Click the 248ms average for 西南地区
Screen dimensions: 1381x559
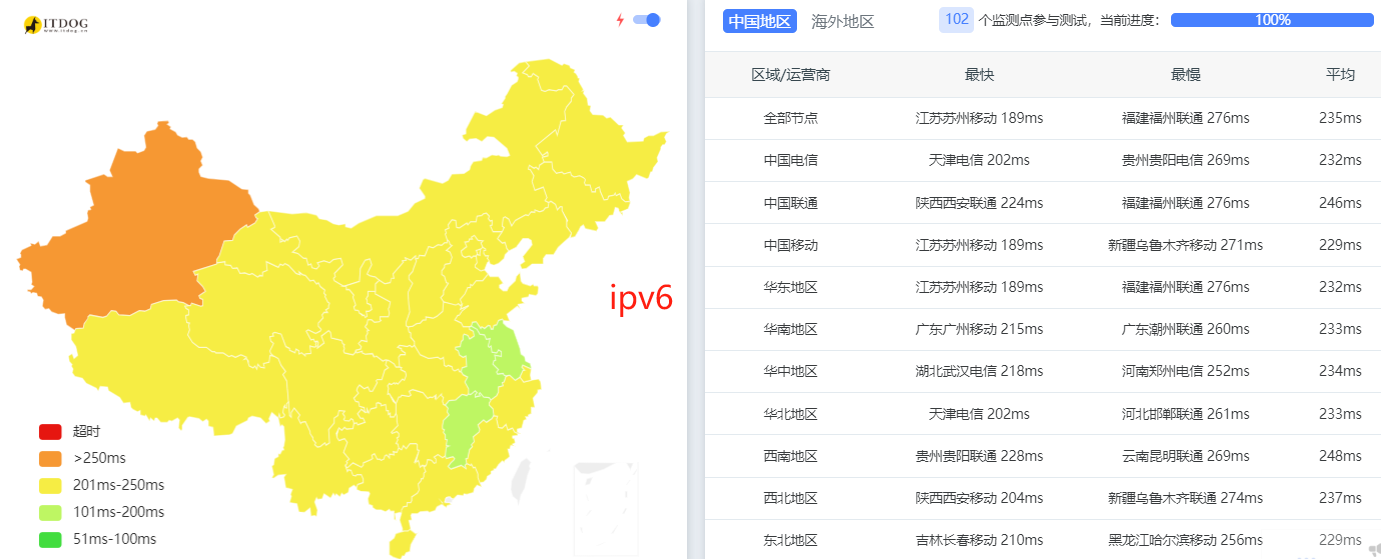[1340, 456]
